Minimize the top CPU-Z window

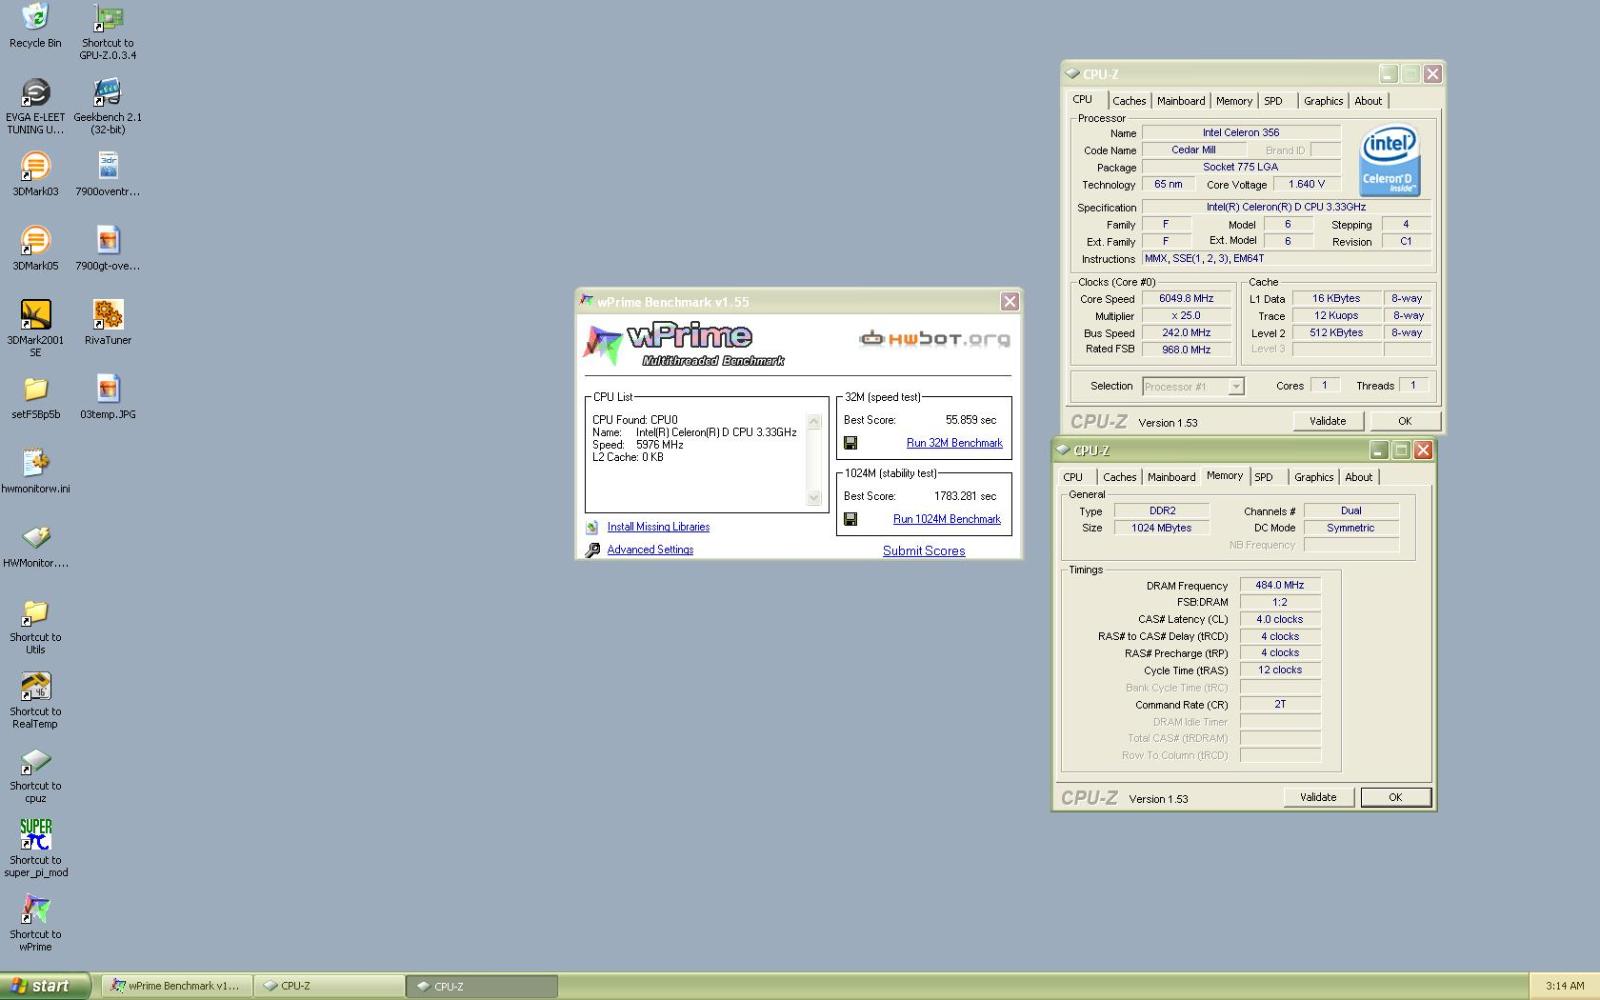click(x=1388, y=74)
